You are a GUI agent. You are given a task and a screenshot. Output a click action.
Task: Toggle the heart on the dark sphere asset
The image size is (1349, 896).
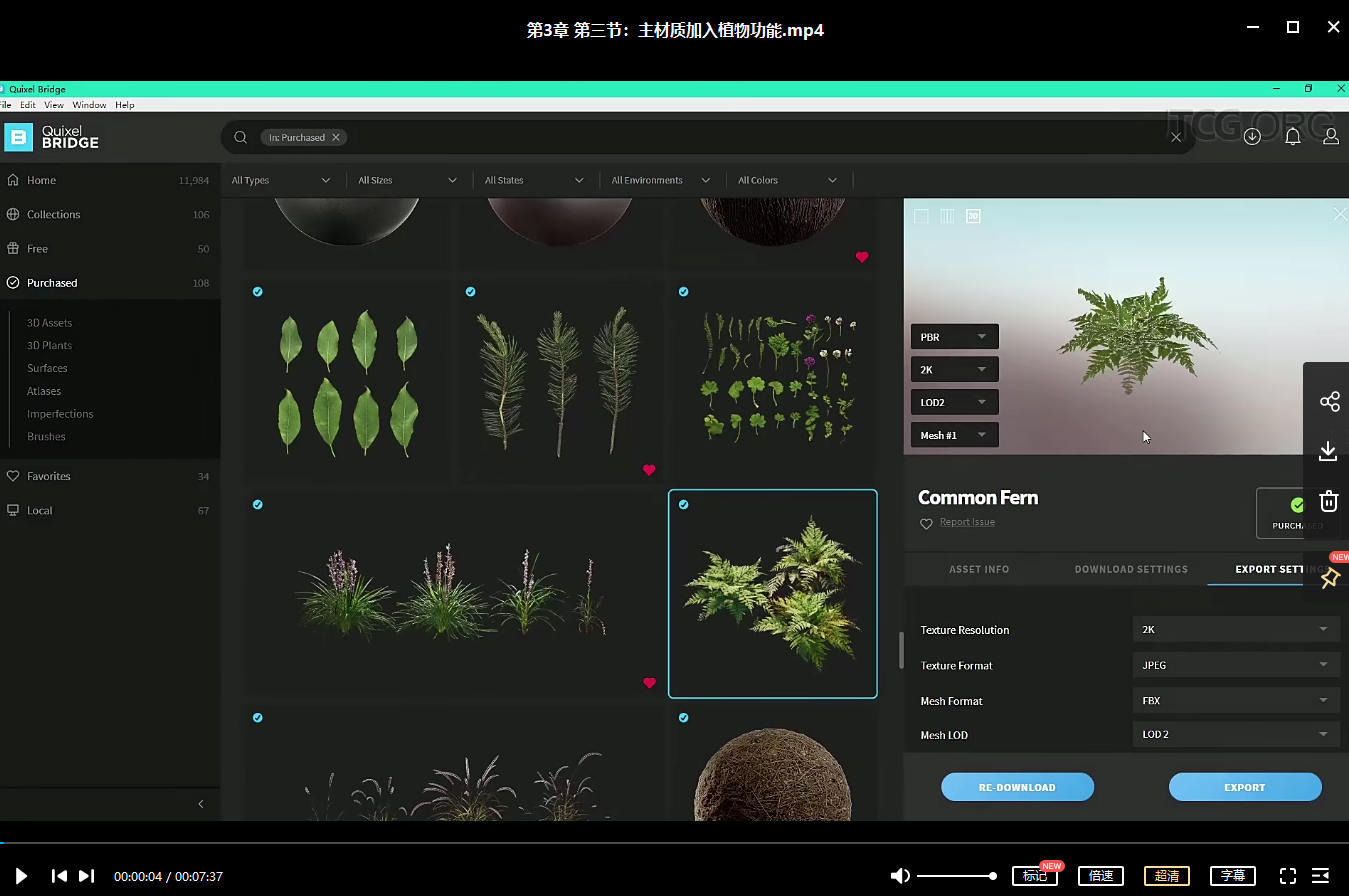[862, 257]
